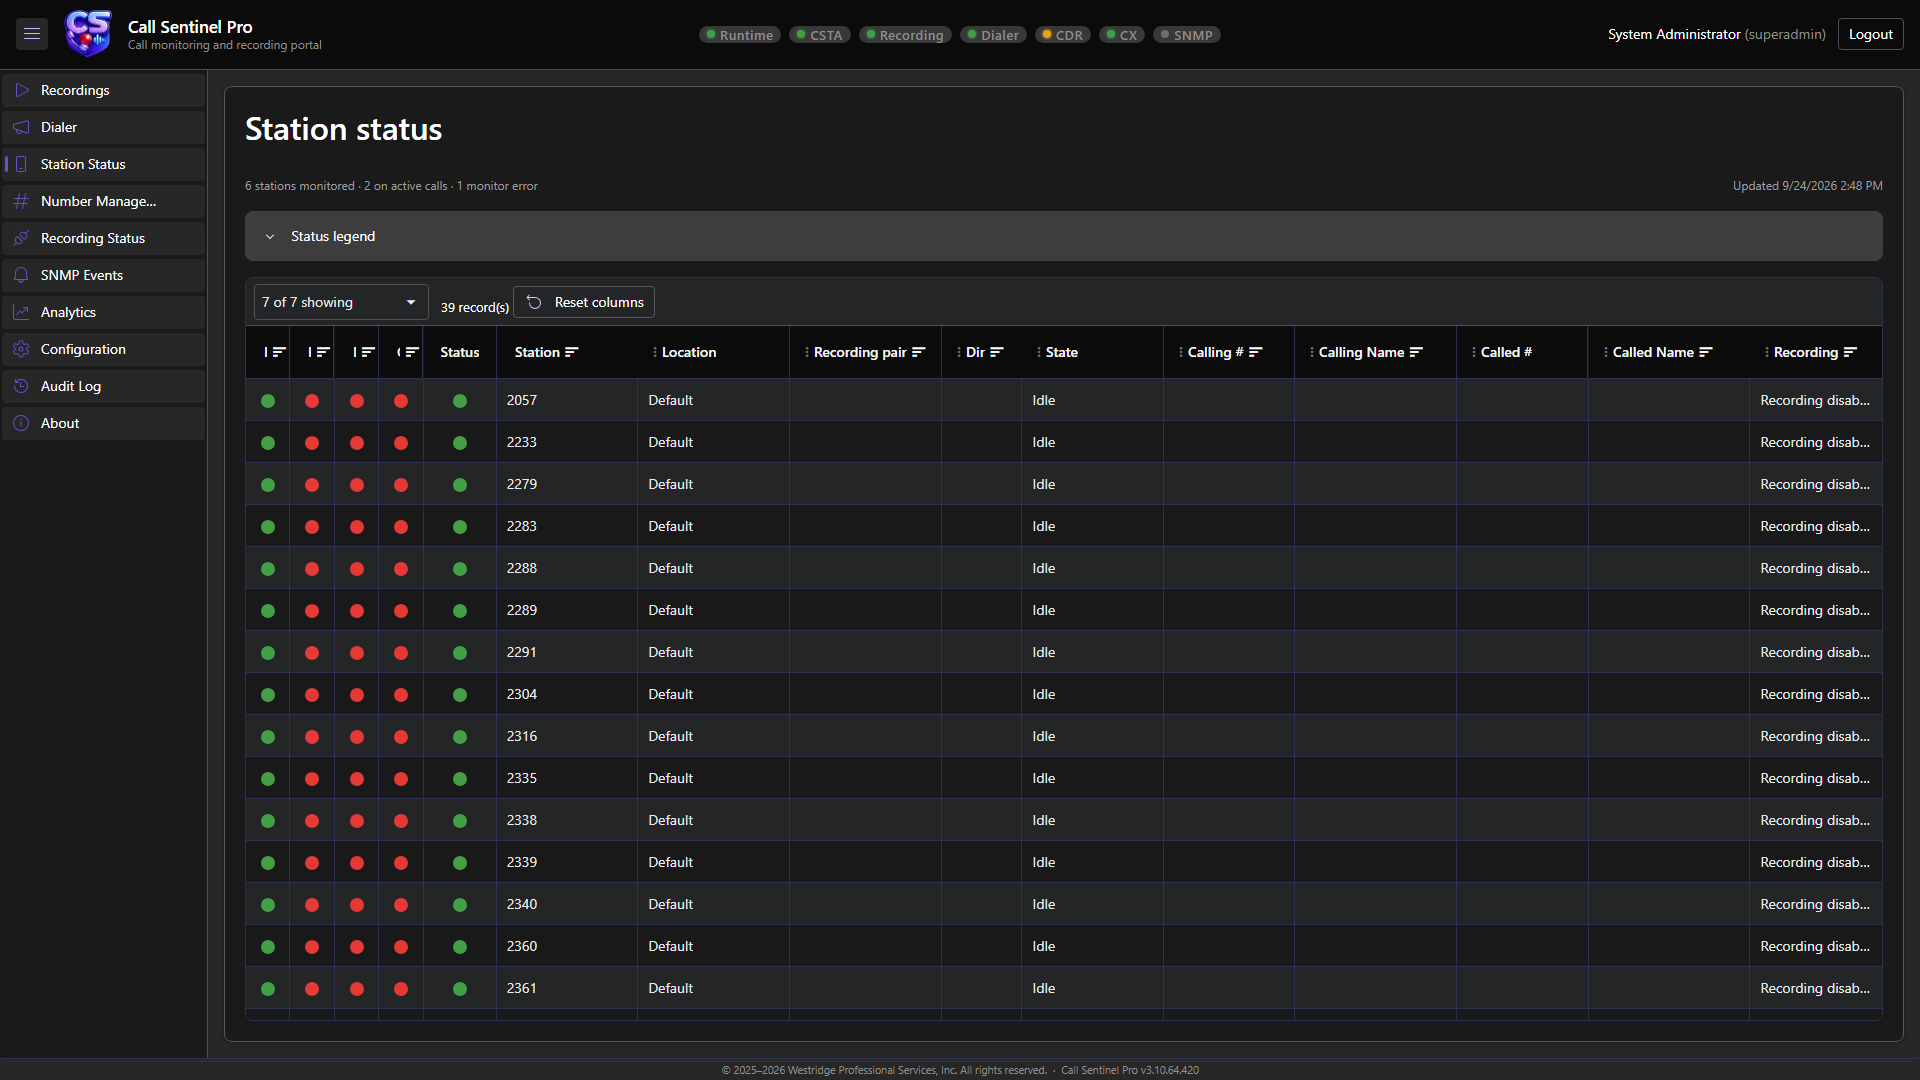1920x1080 pixels.
Task: Expand the Status legend panel
Action: (x=1063, y=236)
